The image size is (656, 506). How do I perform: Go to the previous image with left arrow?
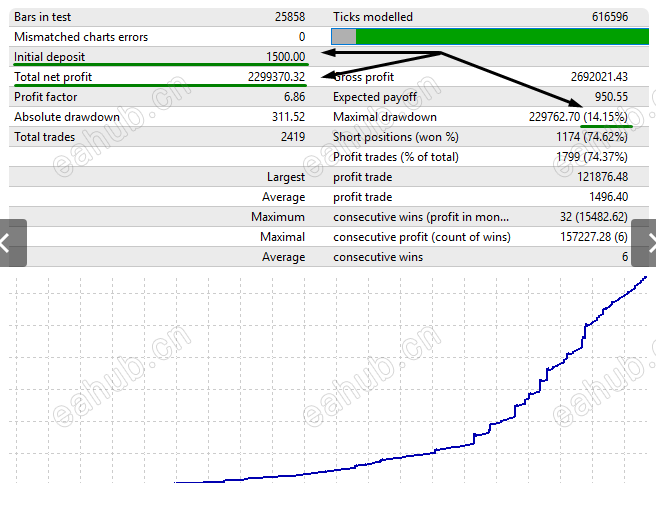coord(13,243)
